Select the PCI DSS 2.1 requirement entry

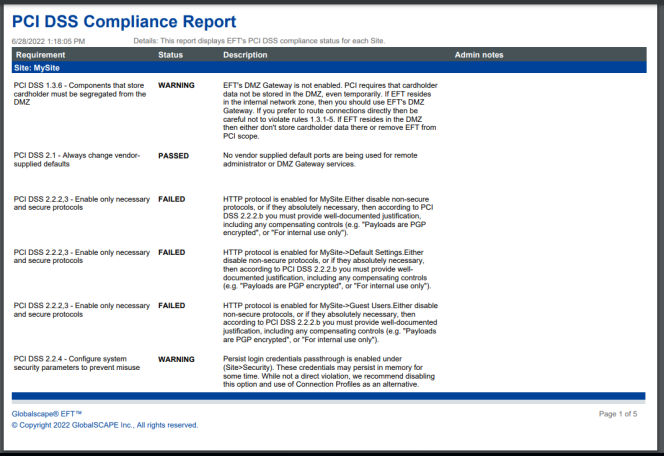[x=77, y=160]
